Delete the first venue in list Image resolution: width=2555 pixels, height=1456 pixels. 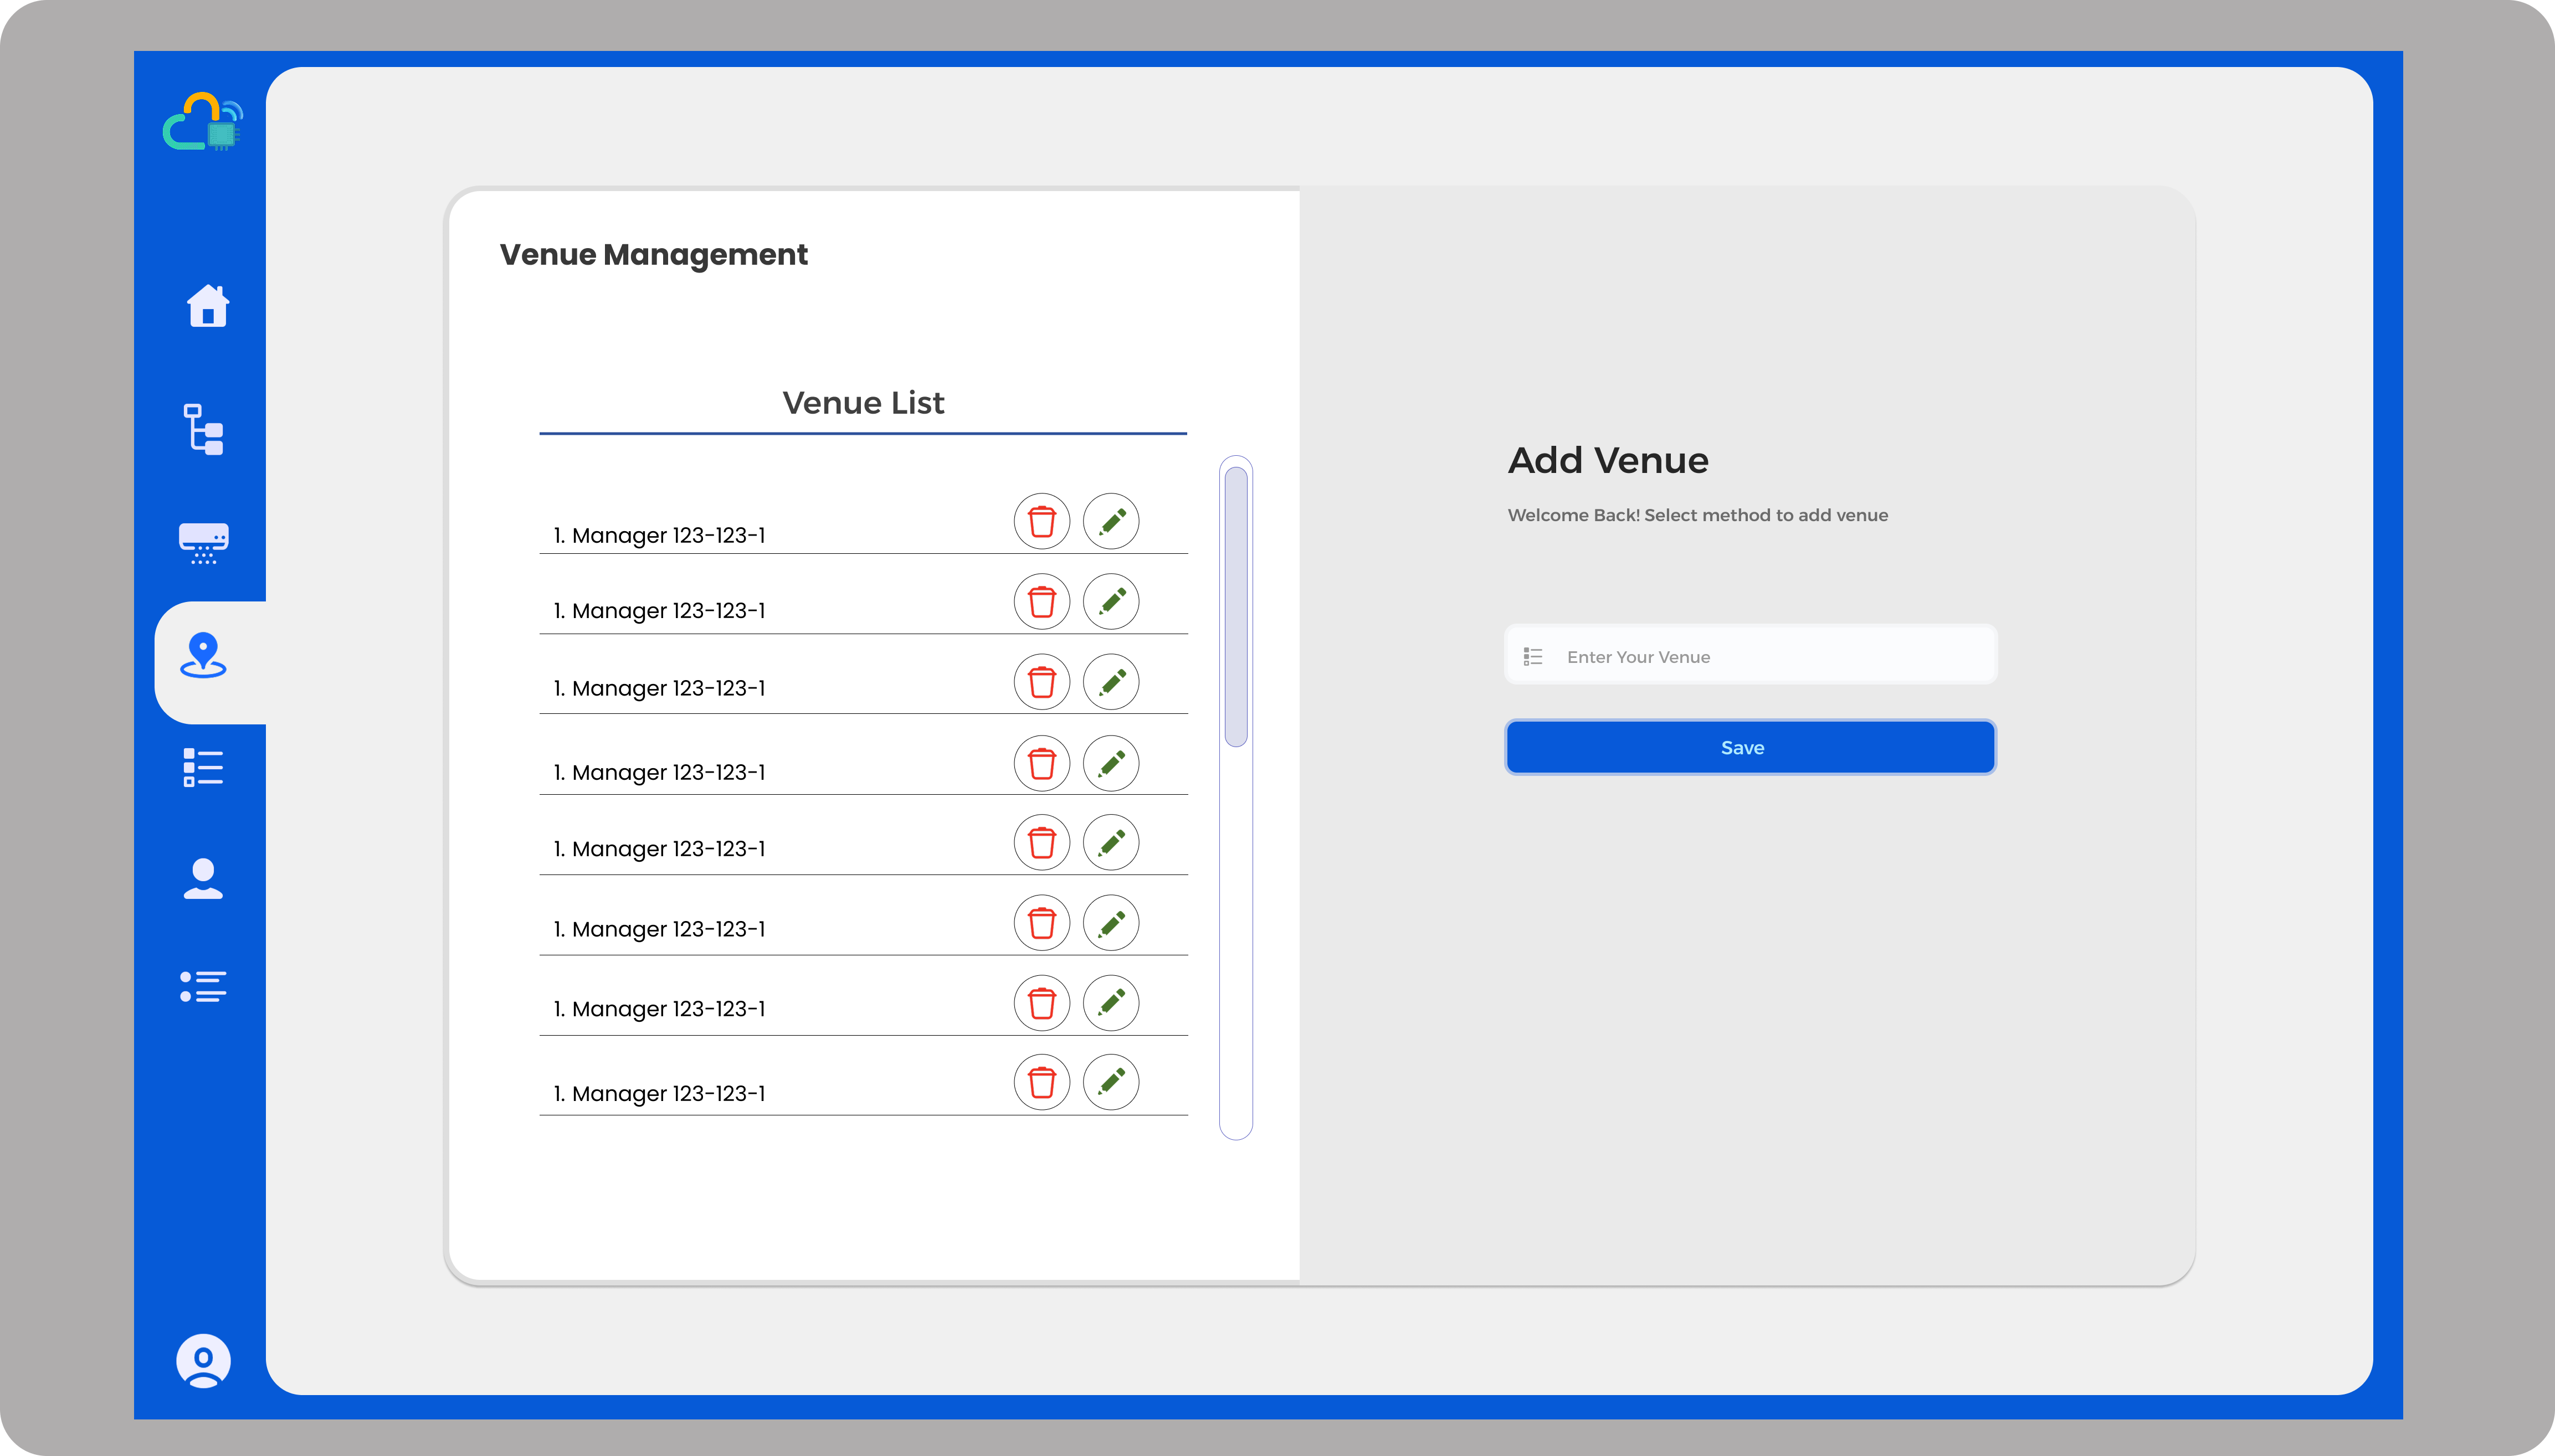1042,521
